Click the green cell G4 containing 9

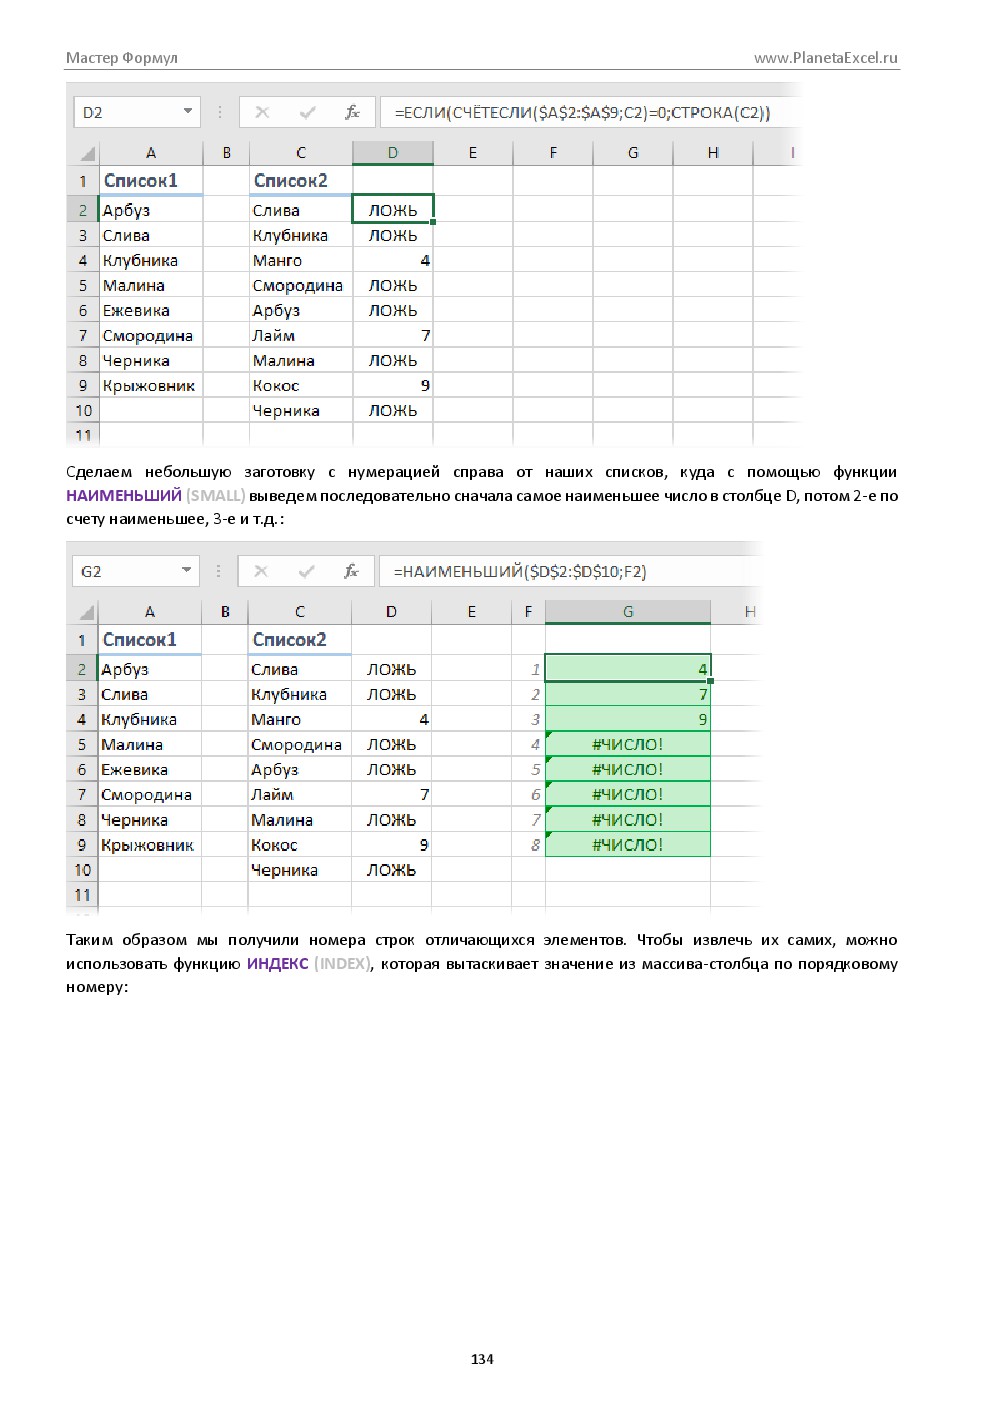click(x=628, y=719)
